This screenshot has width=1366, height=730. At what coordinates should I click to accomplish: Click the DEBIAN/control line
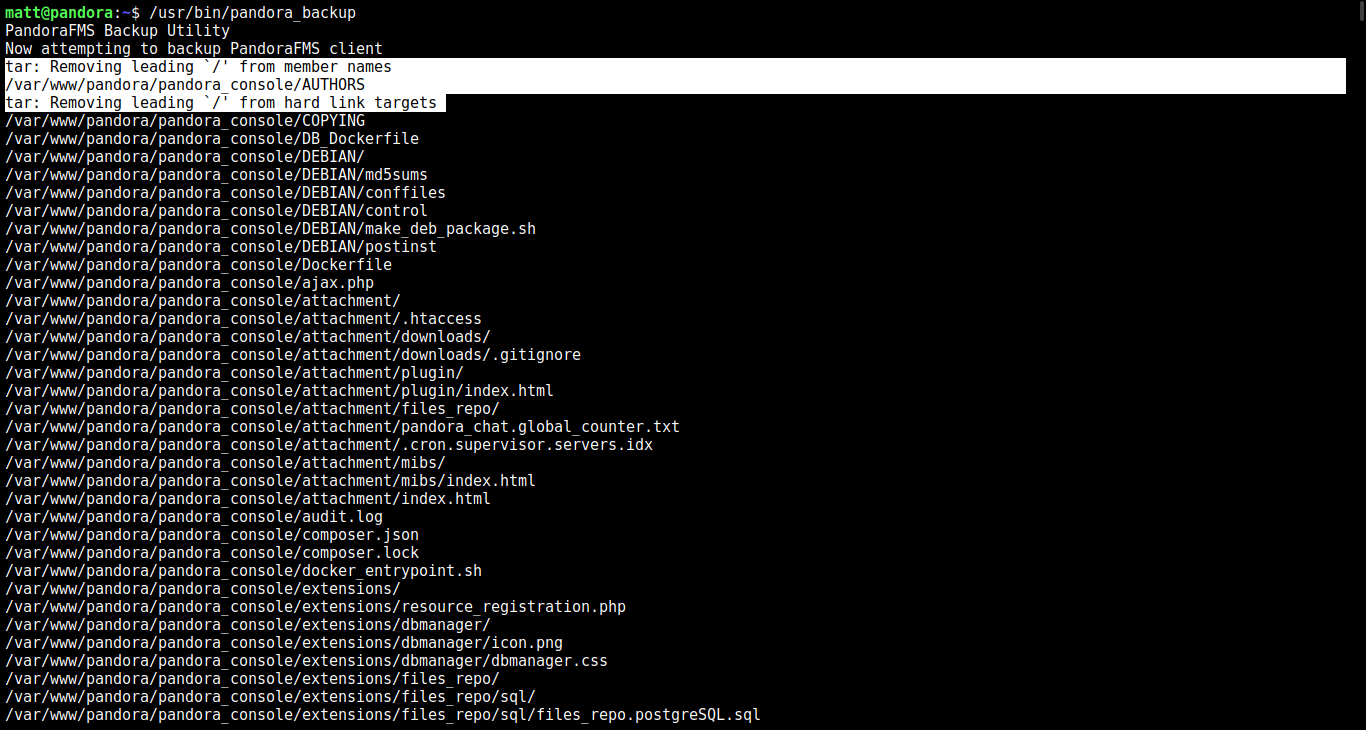click(x=216, y=211)
